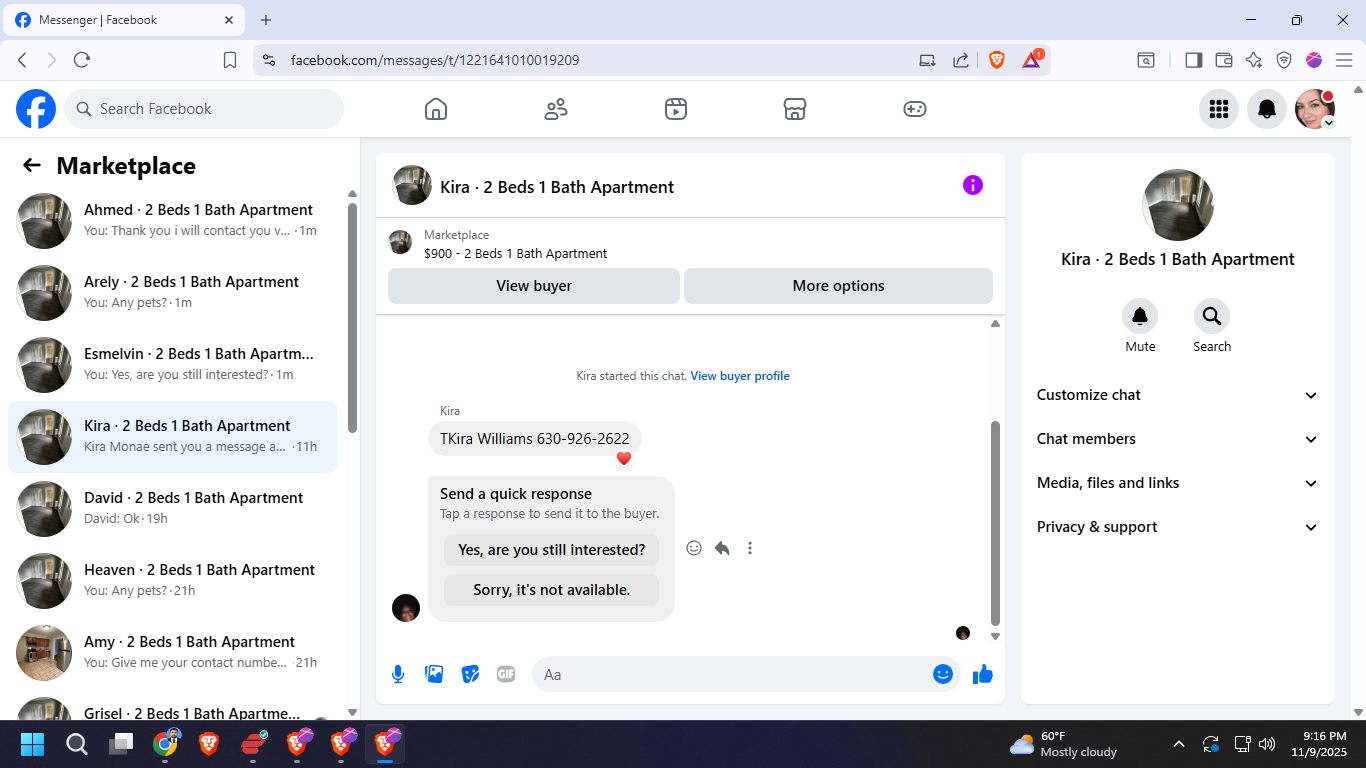Screen dimensions: 1366x768
Task: Reload the page
Action: click(x=82, y=60)
